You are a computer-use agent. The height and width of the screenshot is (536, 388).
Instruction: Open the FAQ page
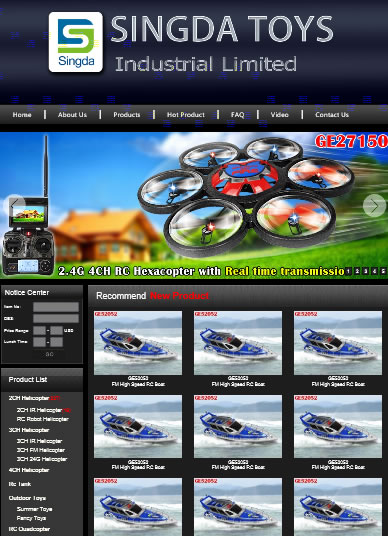[238, 115]
